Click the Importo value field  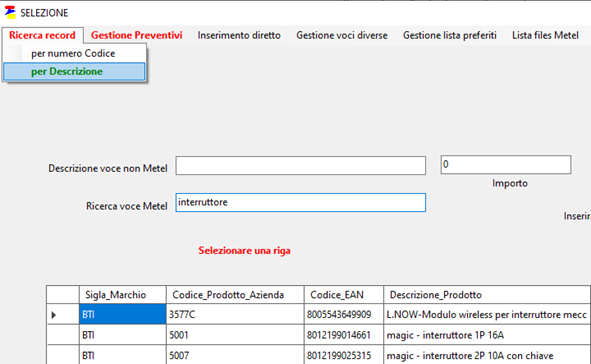point(505,165)
